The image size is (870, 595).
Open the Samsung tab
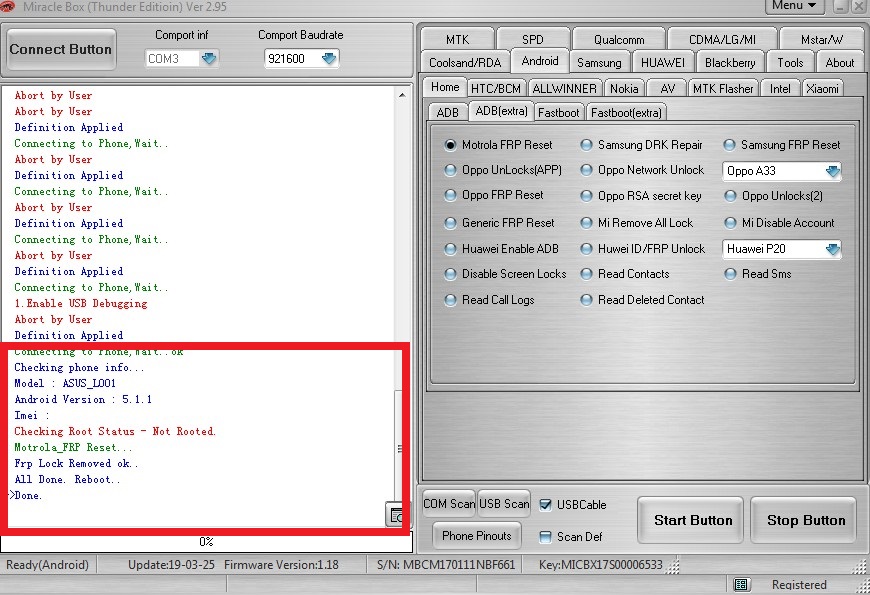(599, 63)
